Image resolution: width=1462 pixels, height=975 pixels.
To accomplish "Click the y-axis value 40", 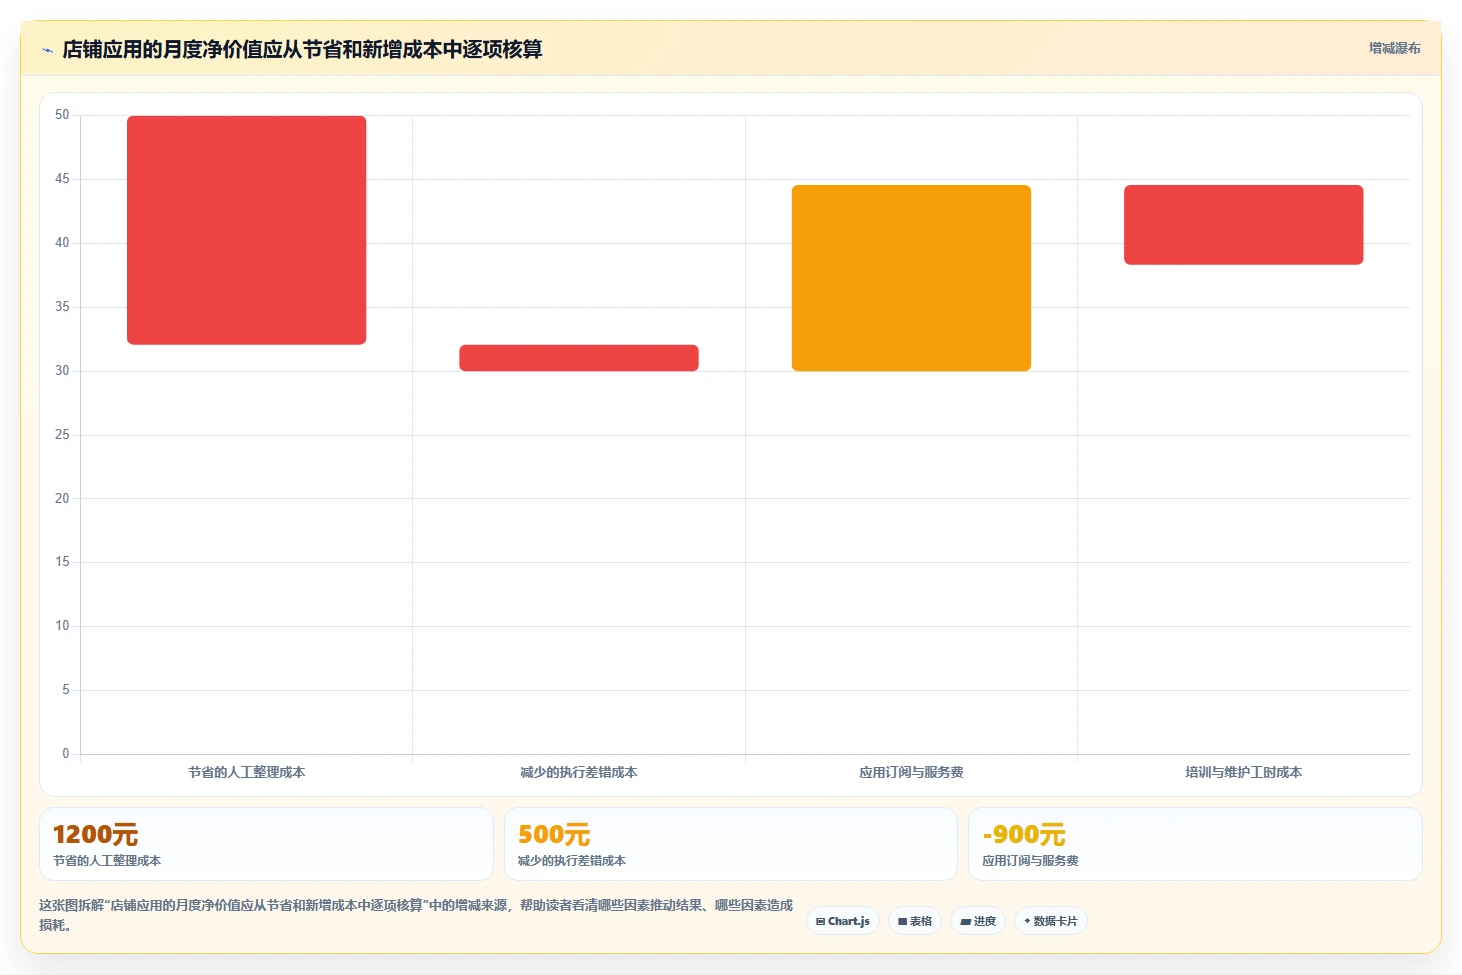I will coord(62,243).
